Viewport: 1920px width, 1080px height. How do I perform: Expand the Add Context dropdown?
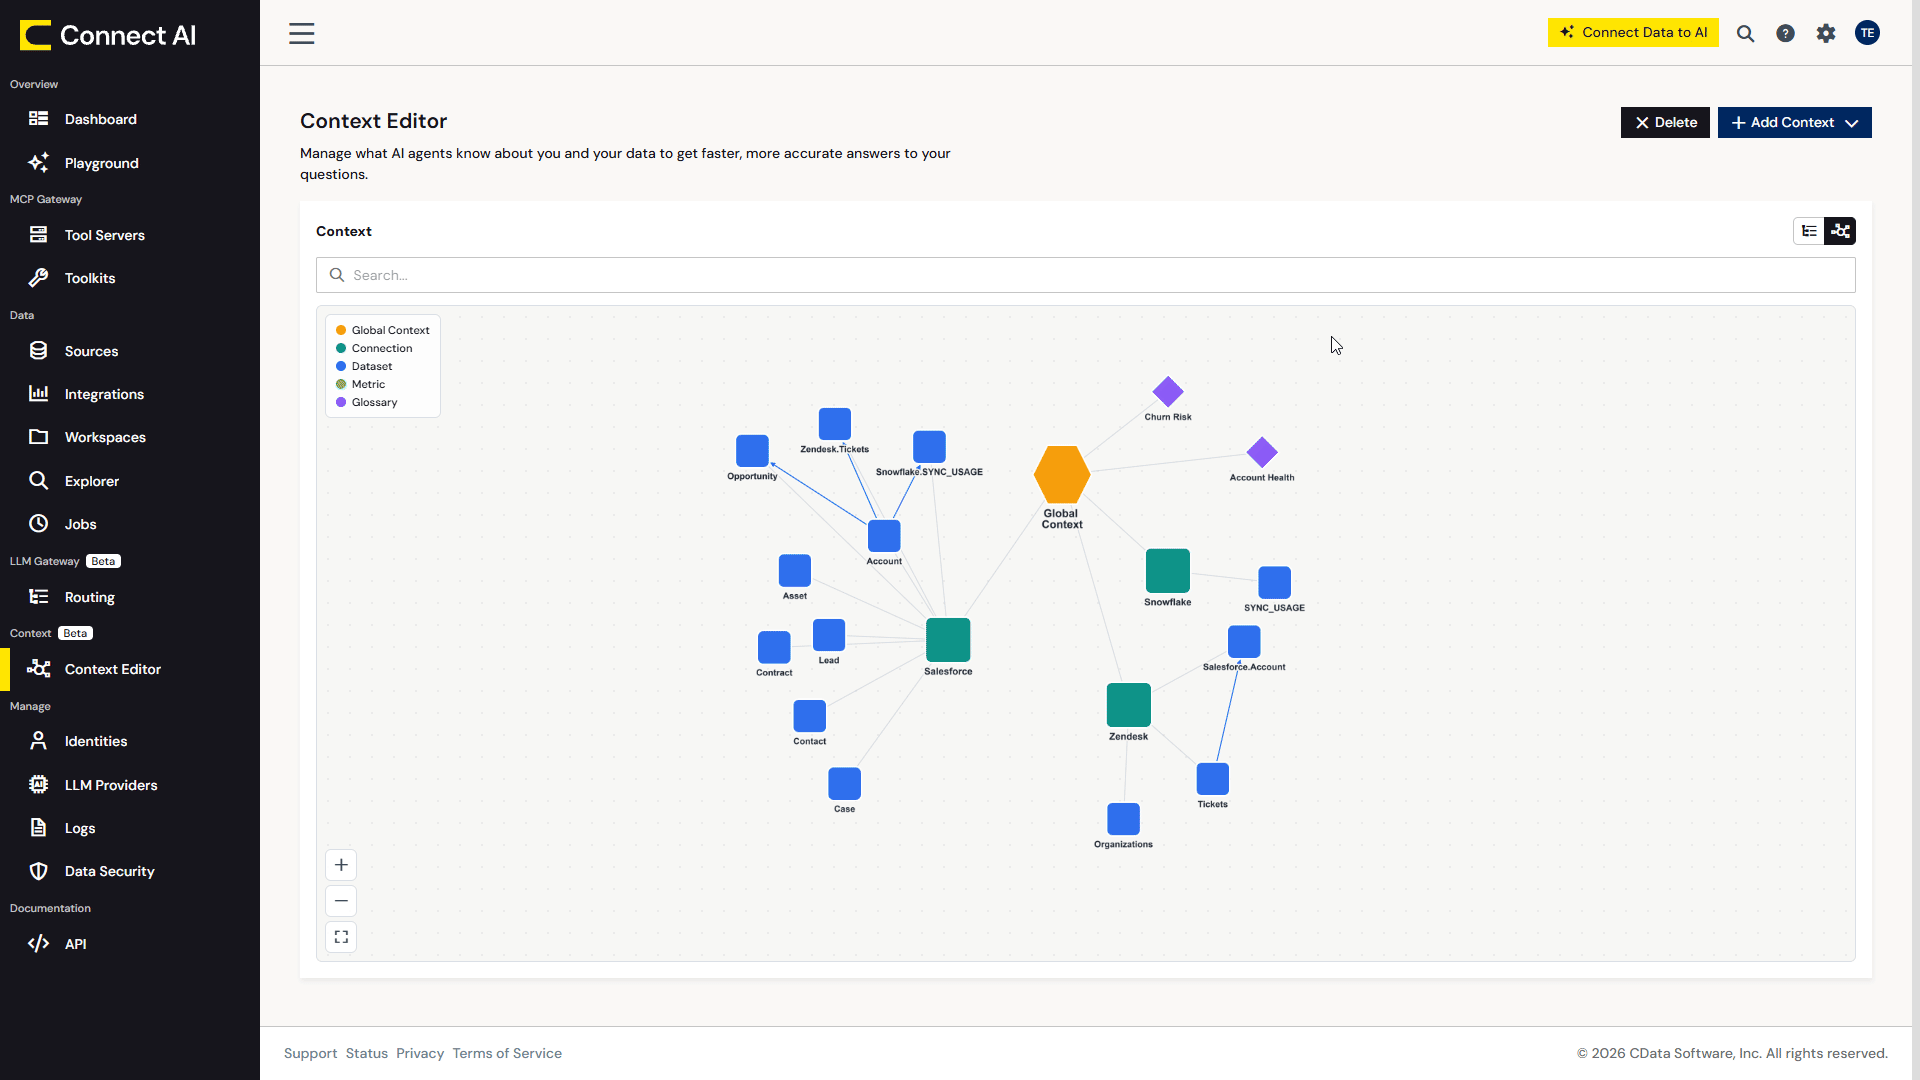tap(1795, 122)
